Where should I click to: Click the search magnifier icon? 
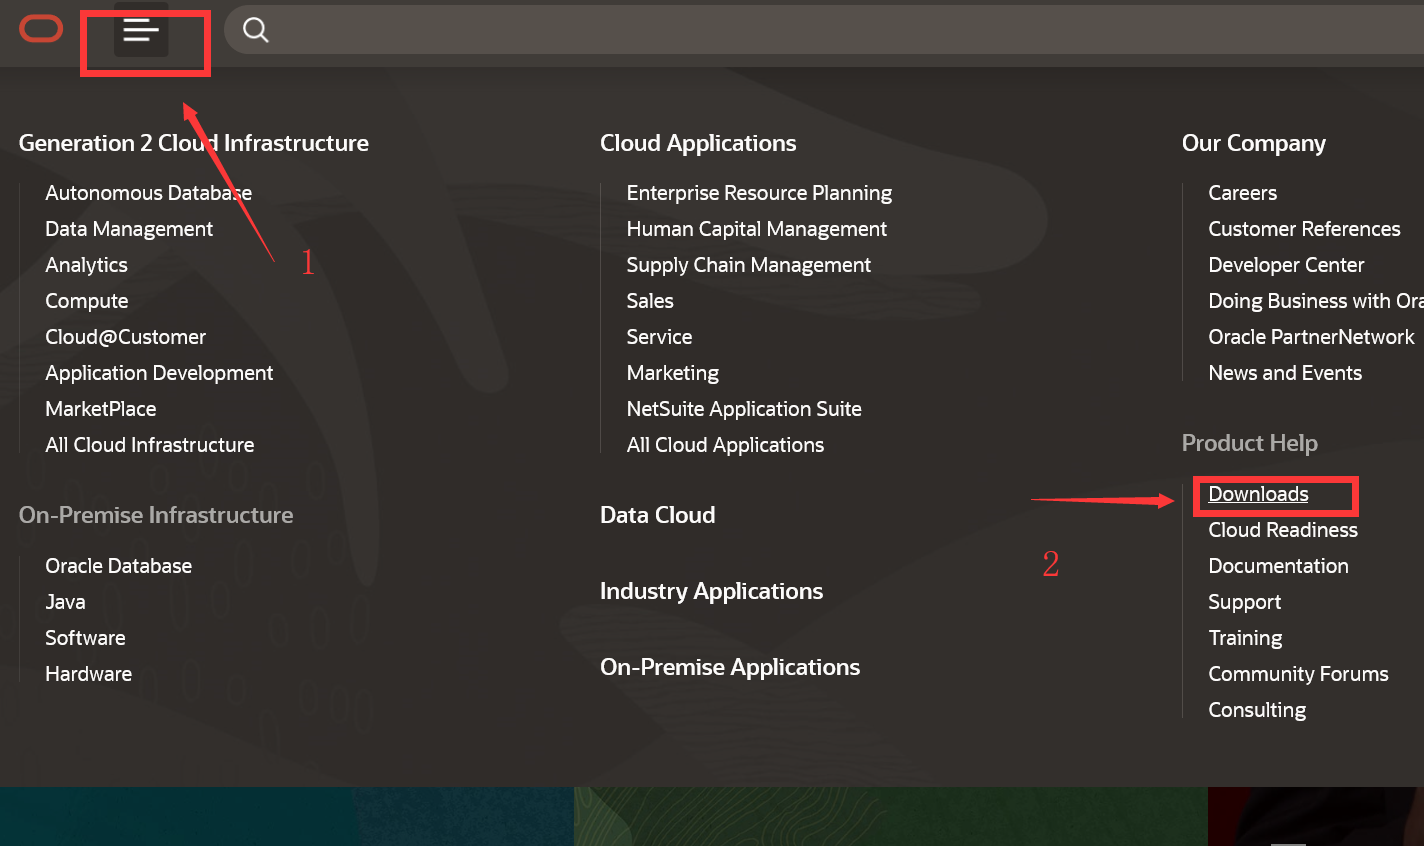click(x=256, y=31)
